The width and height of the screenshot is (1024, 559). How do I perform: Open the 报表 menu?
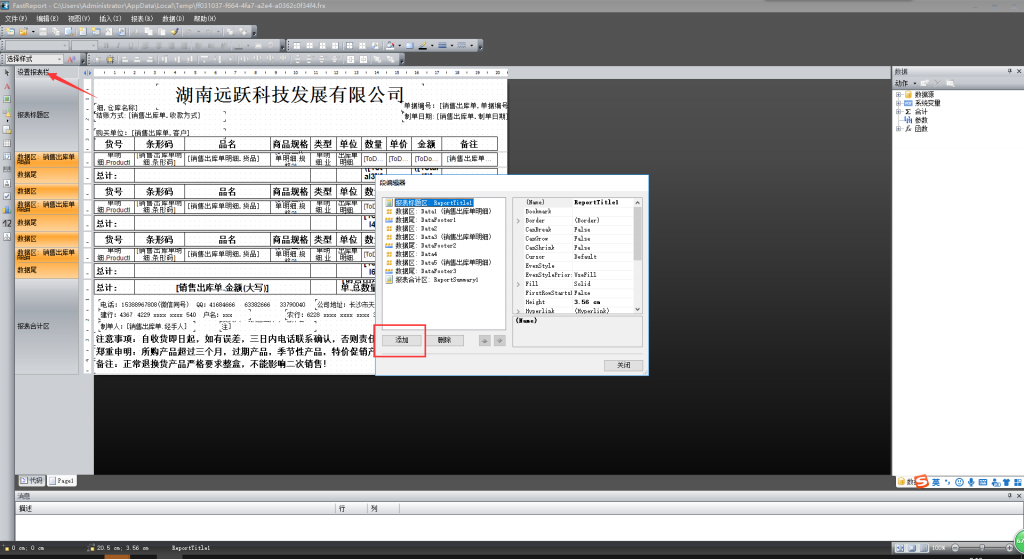[x=142, y=19]
